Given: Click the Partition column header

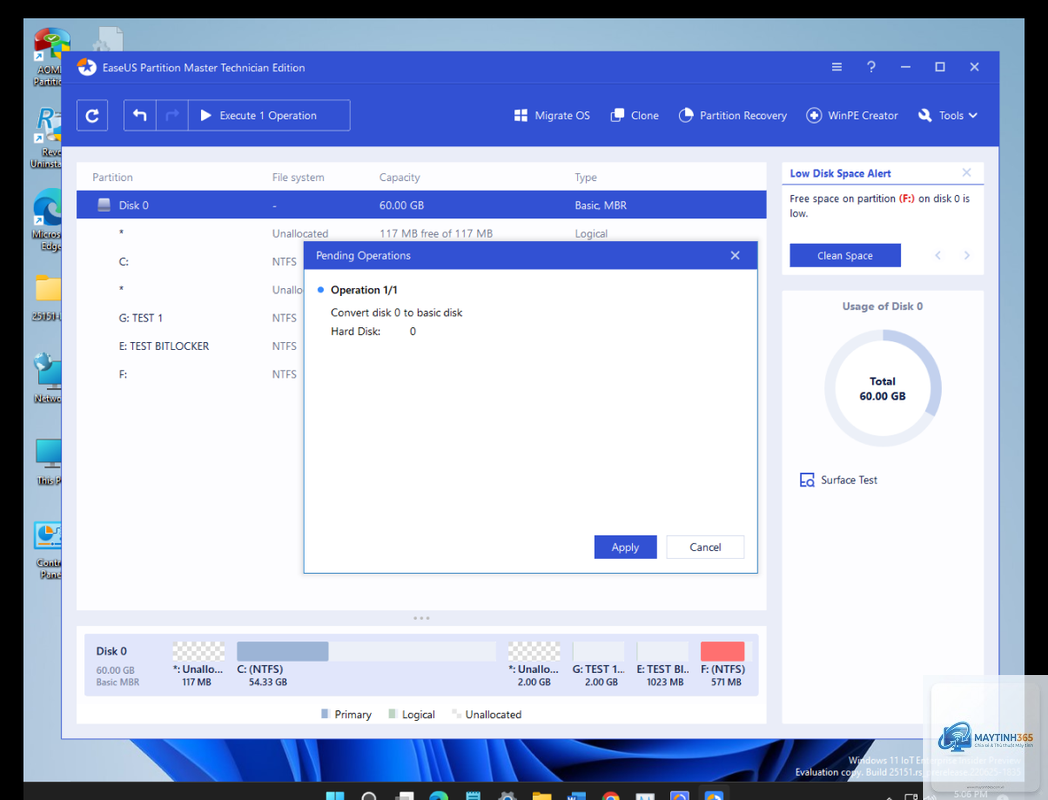Looking at the screenshot, I should tap(112, 177).
